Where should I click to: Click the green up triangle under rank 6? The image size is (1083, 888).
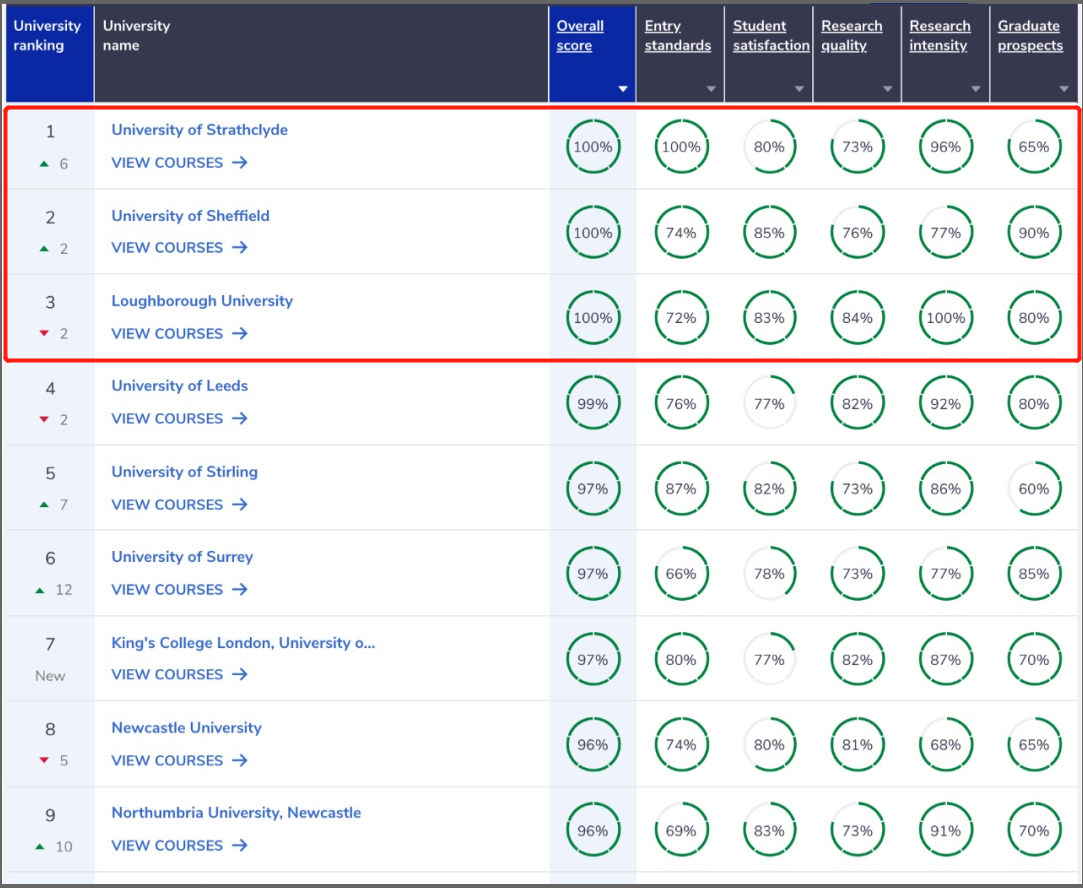click(x=40, y=590)
